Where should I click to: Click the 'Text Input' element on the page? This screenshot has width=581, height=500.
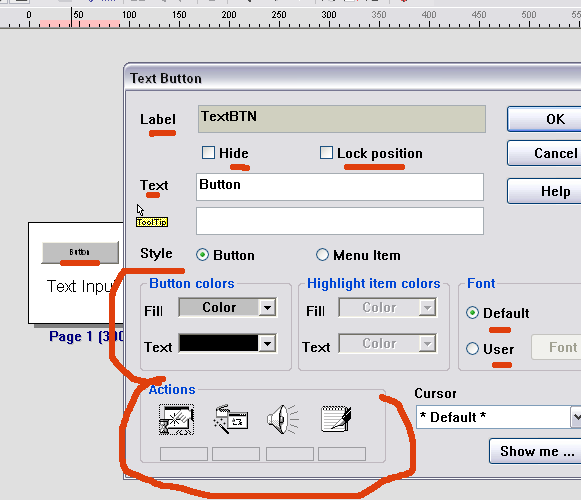click(x=81, y=286)
